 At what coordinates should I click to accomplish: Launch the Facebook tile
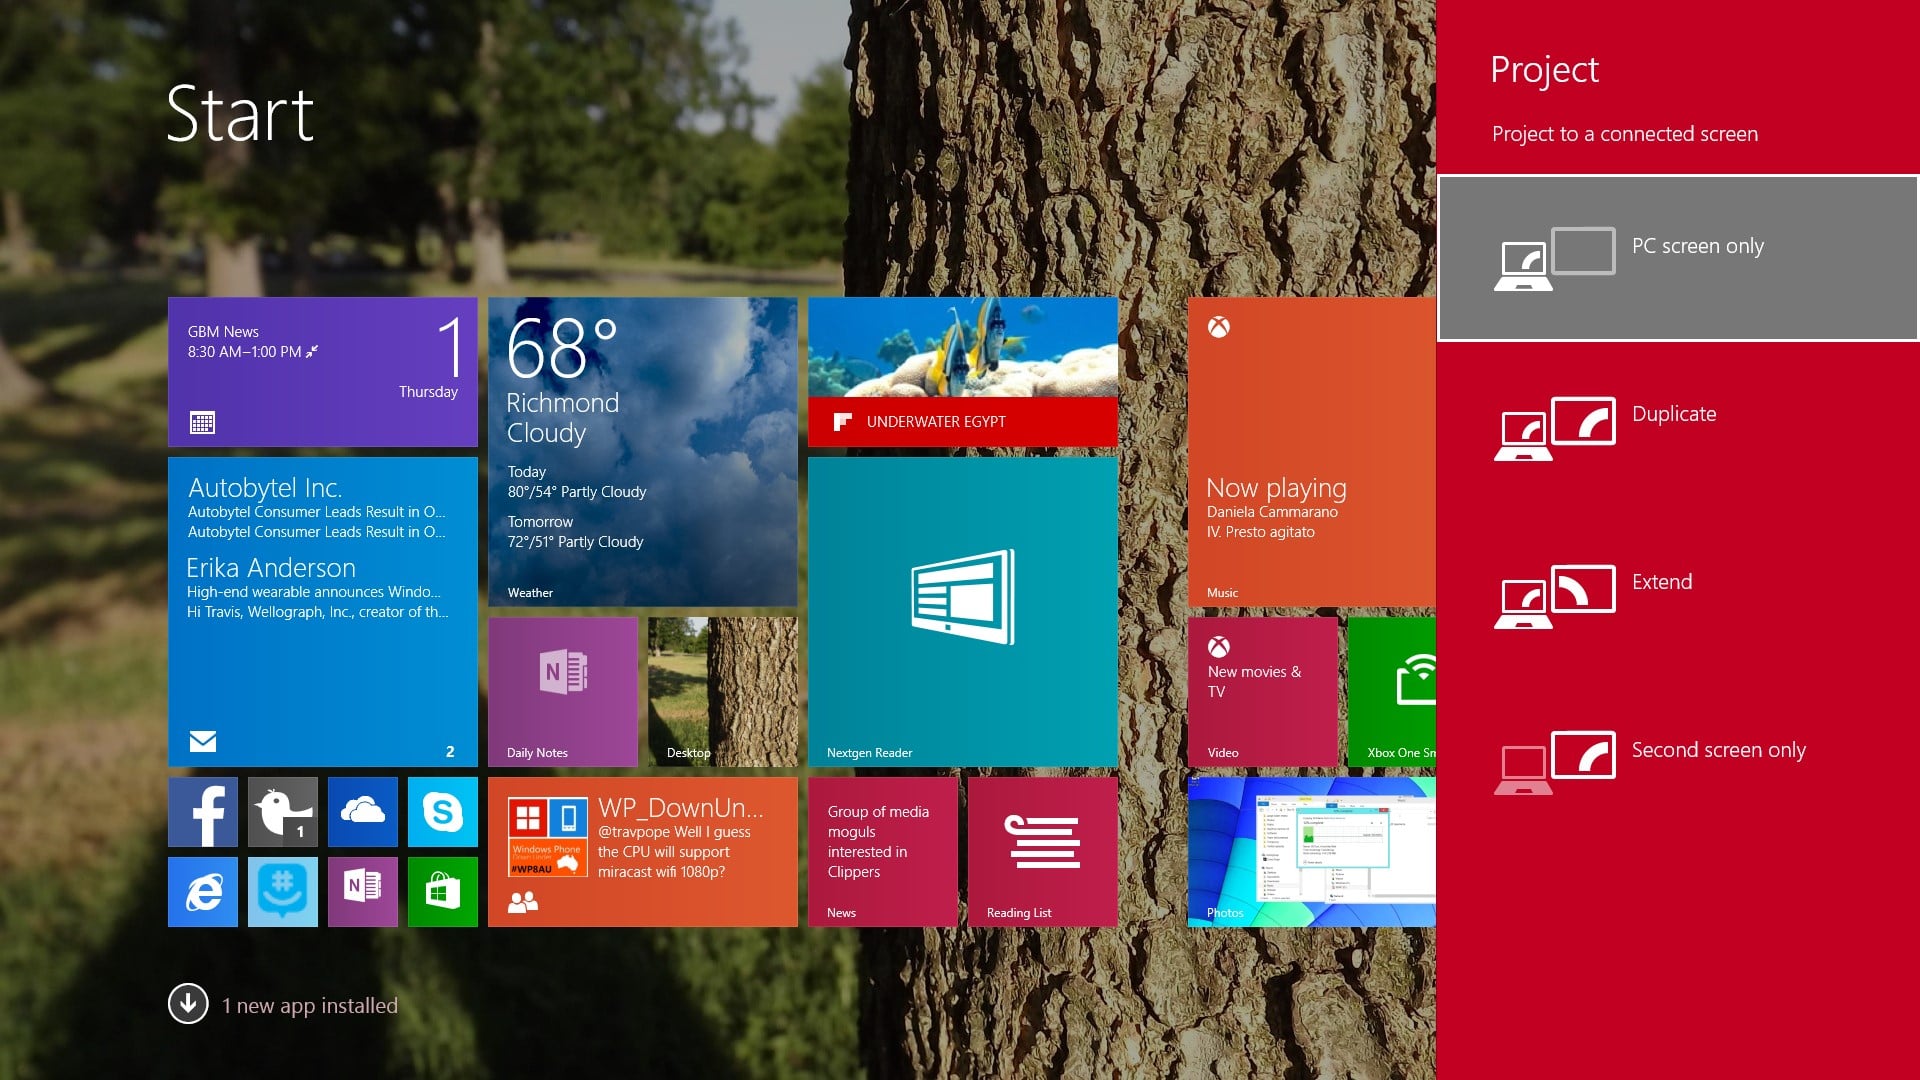pos(202,812)
